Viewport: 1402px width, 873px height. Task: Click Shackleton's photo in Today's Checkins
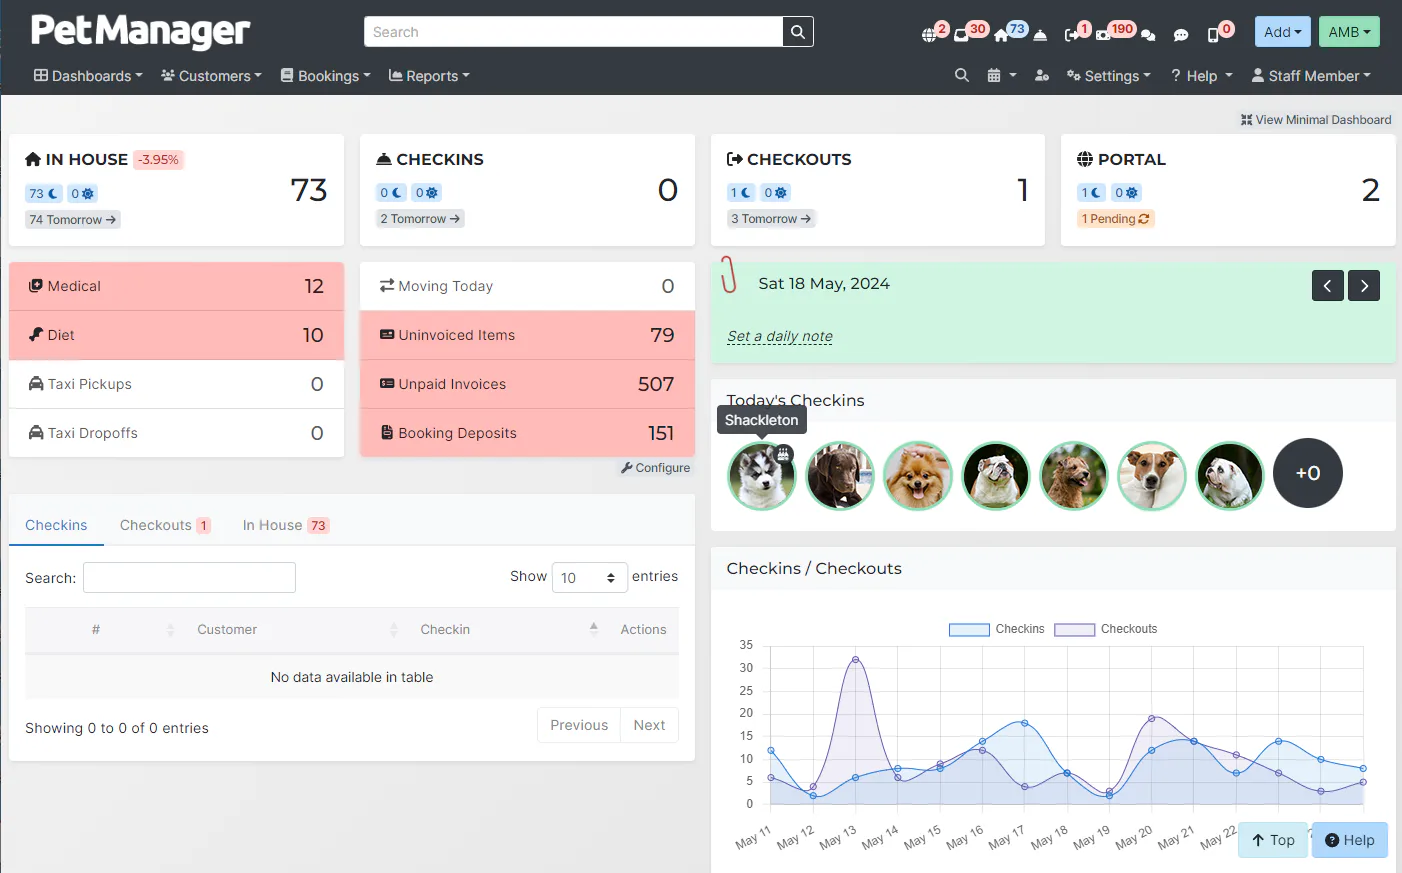click(x=761, y=475)
